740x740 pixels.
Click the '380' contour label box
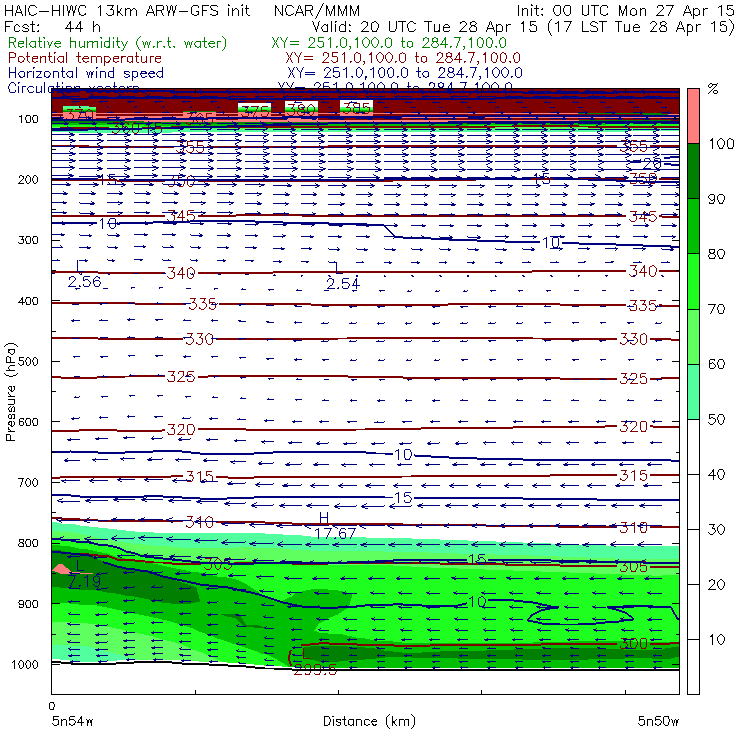(302, 109)
